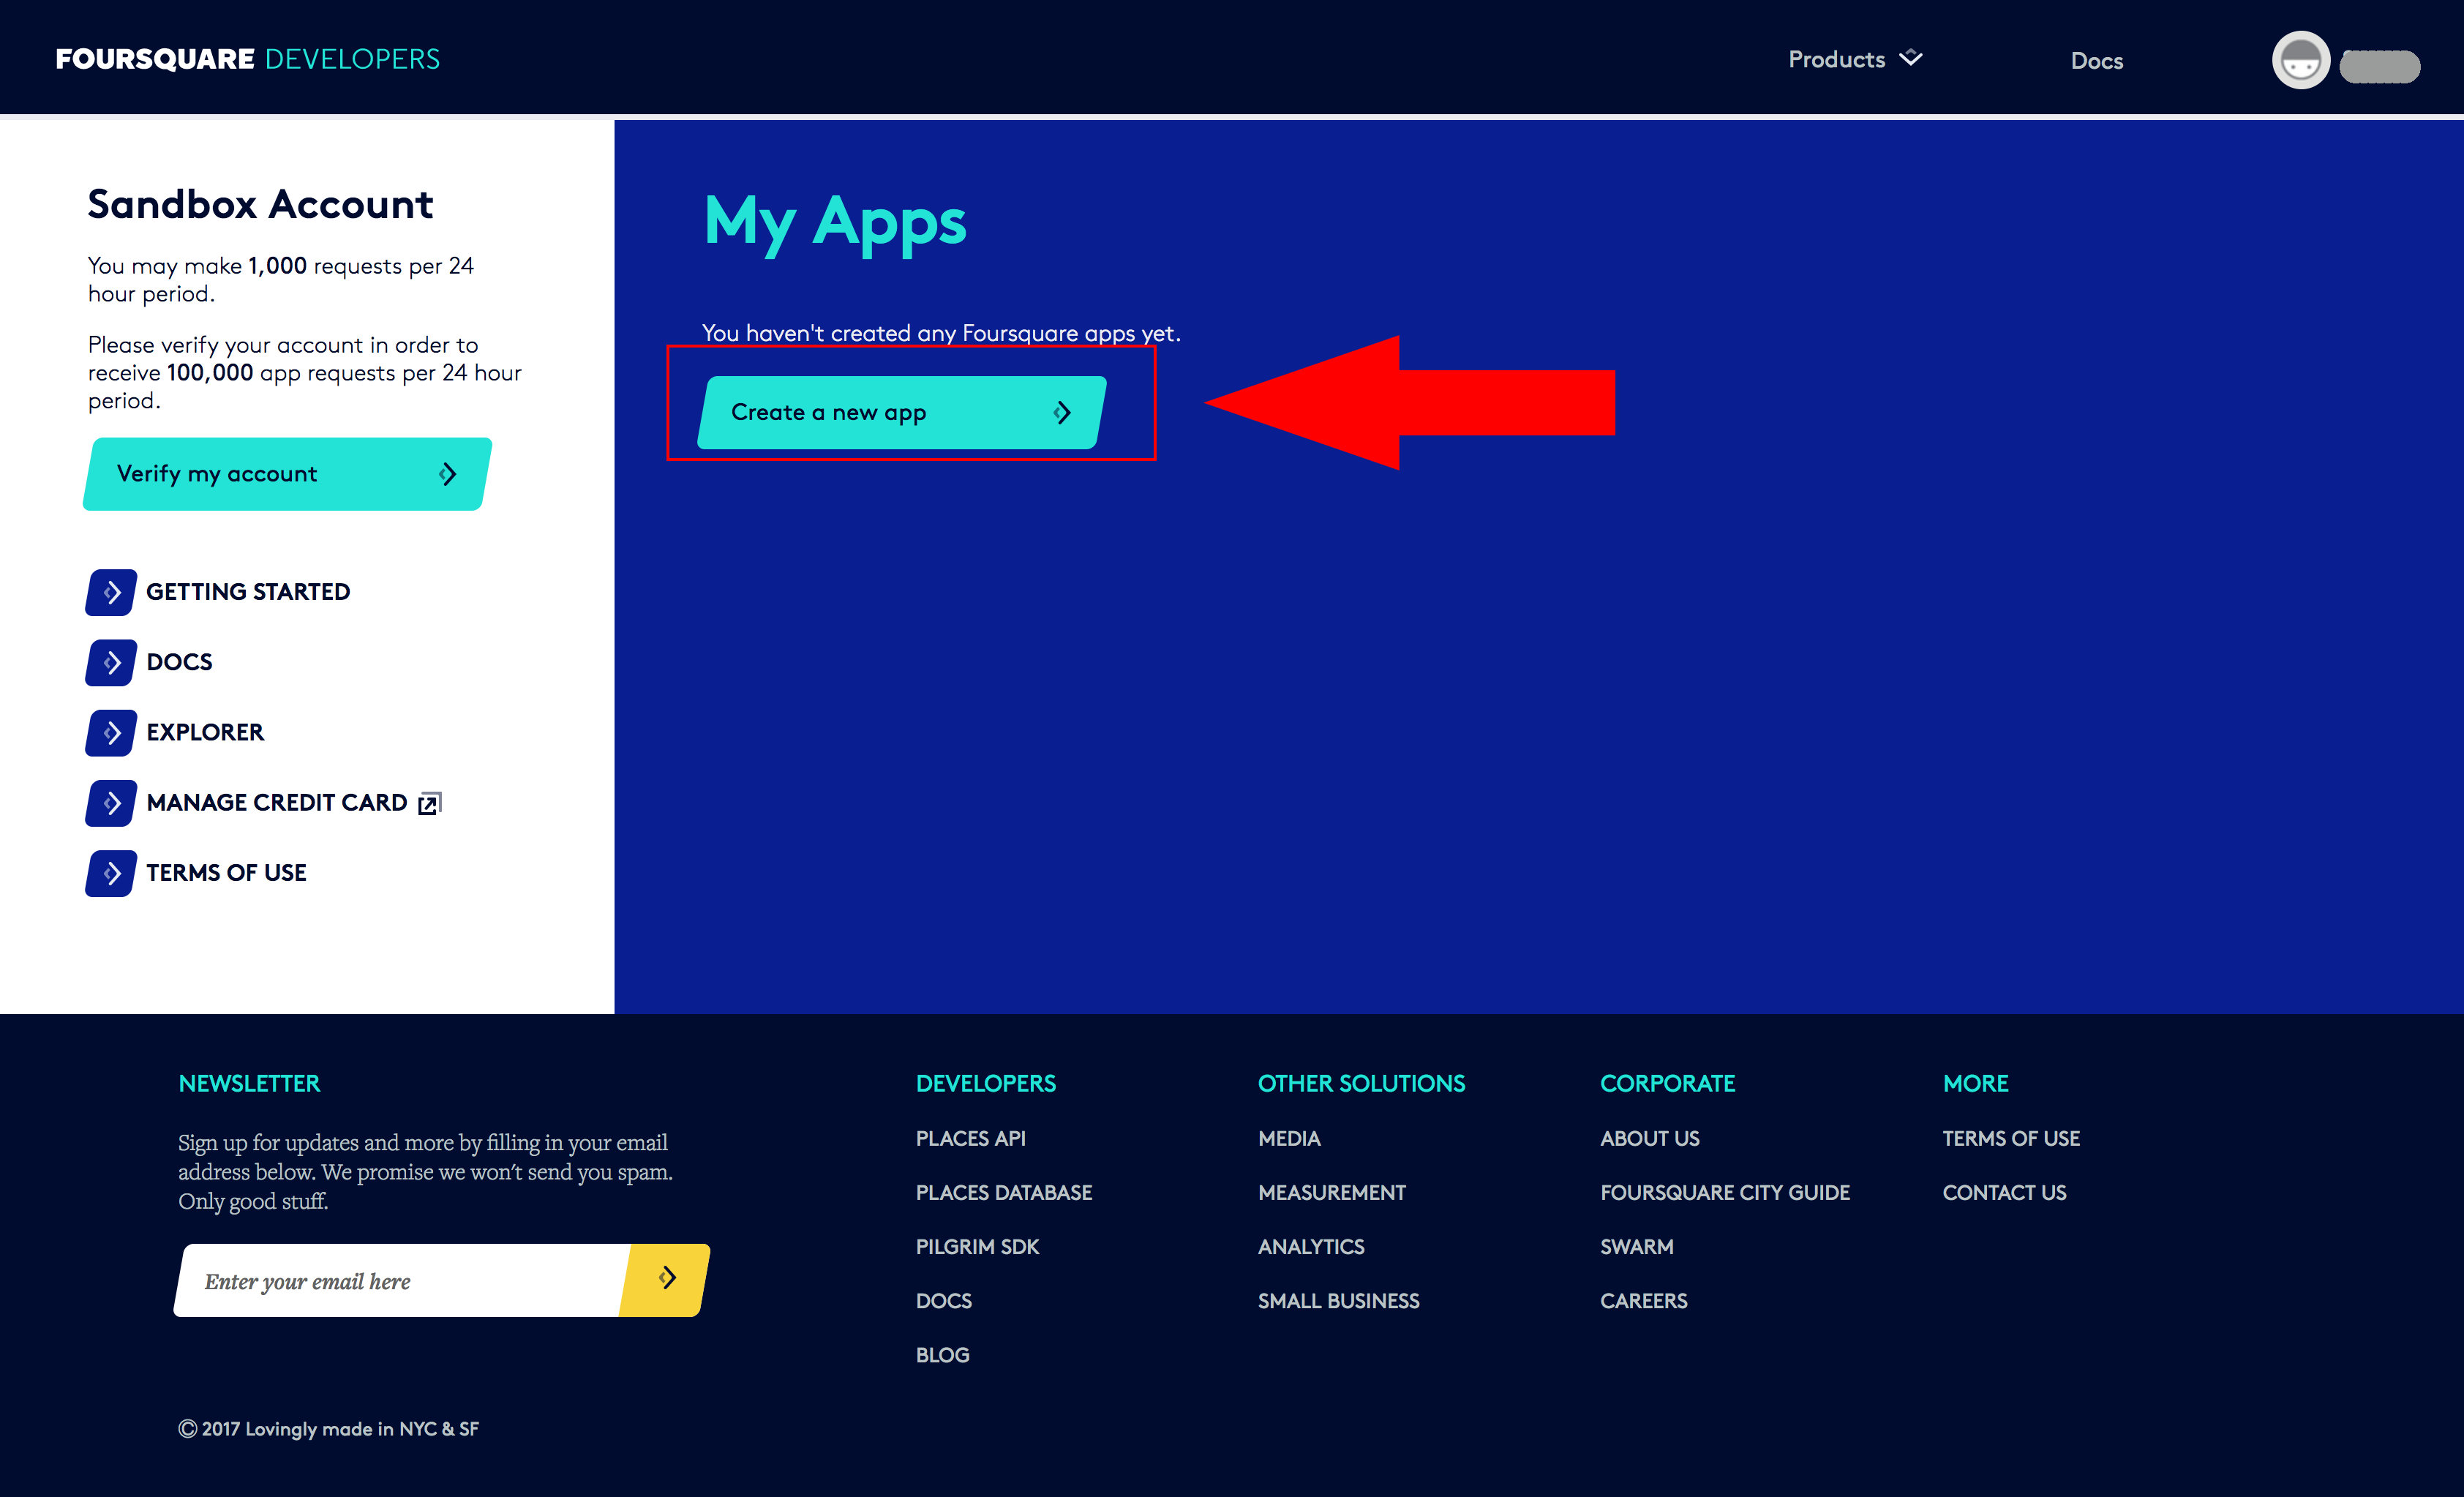
Task: Open DOCS footer link under Developers
Action: point(943,1300)
